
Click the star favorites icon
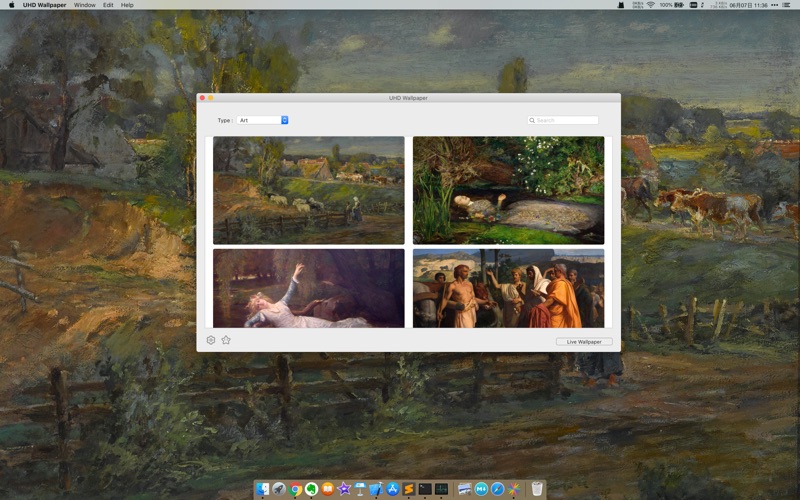click(226, 340)
